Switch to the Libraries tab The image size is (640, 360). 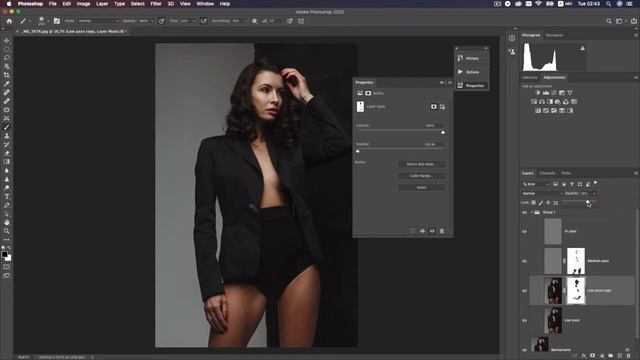click(530, 77)
